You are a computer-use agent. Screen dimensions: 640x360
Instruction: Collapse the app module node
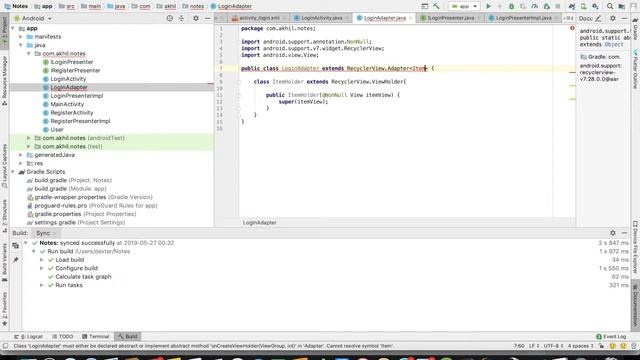click(x=13, y=29)
